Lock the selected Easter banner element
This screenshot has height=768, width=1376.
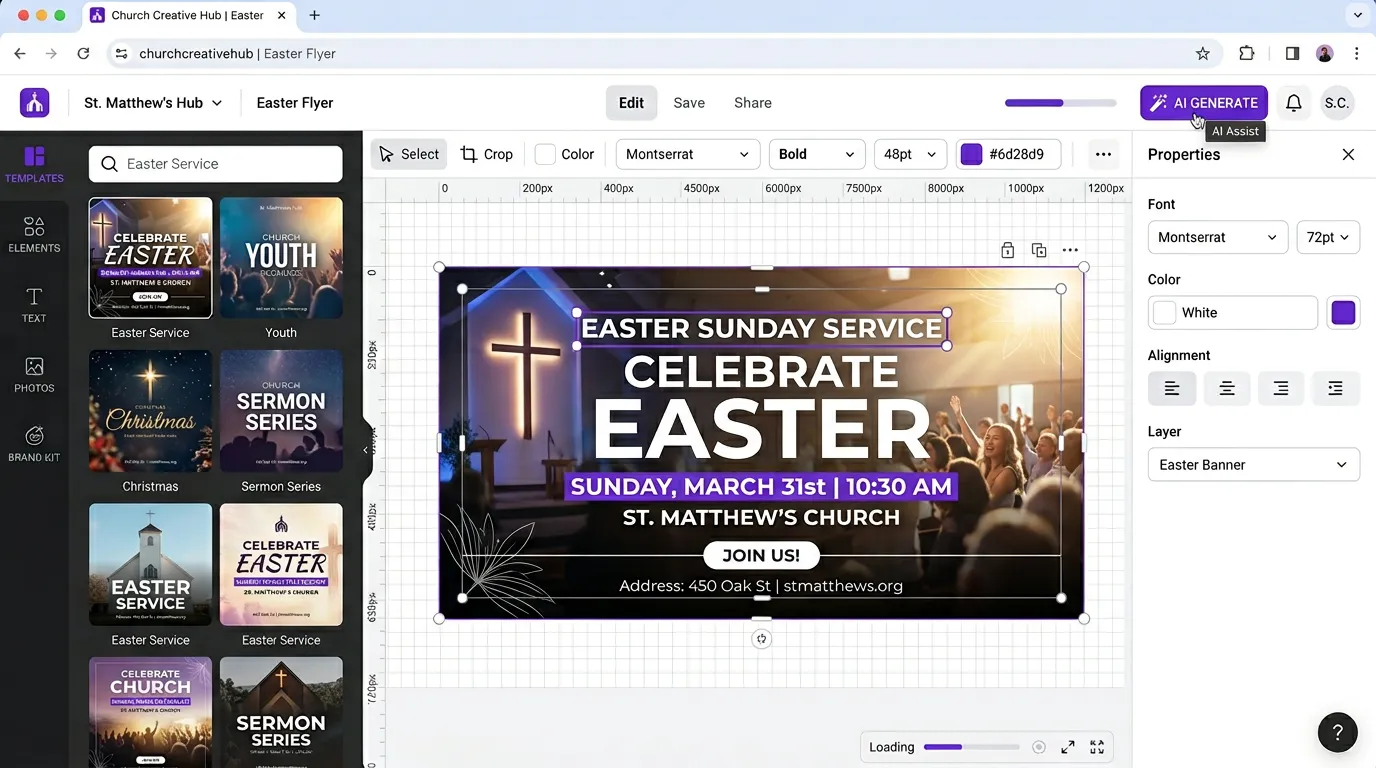(1007, 250)
